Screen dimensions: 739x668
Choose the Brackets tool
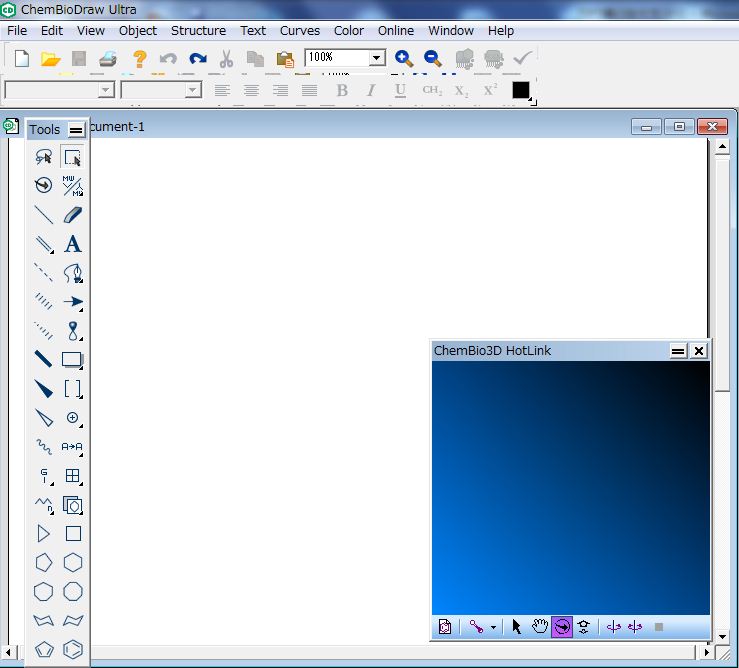click(x=73, y=388)
